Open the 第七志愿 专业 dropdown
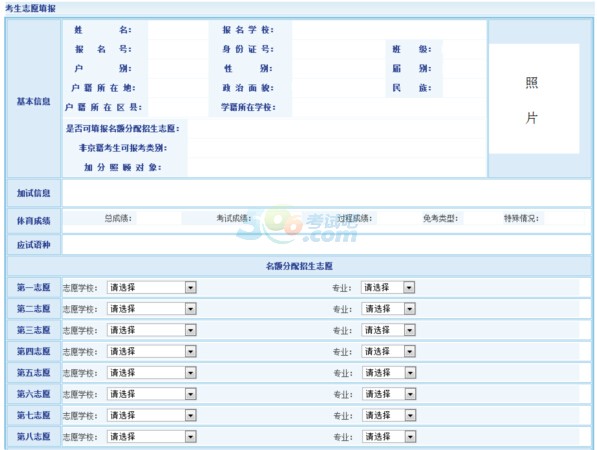Viewport: 597px width, 450px height. [x=388, y=415]
